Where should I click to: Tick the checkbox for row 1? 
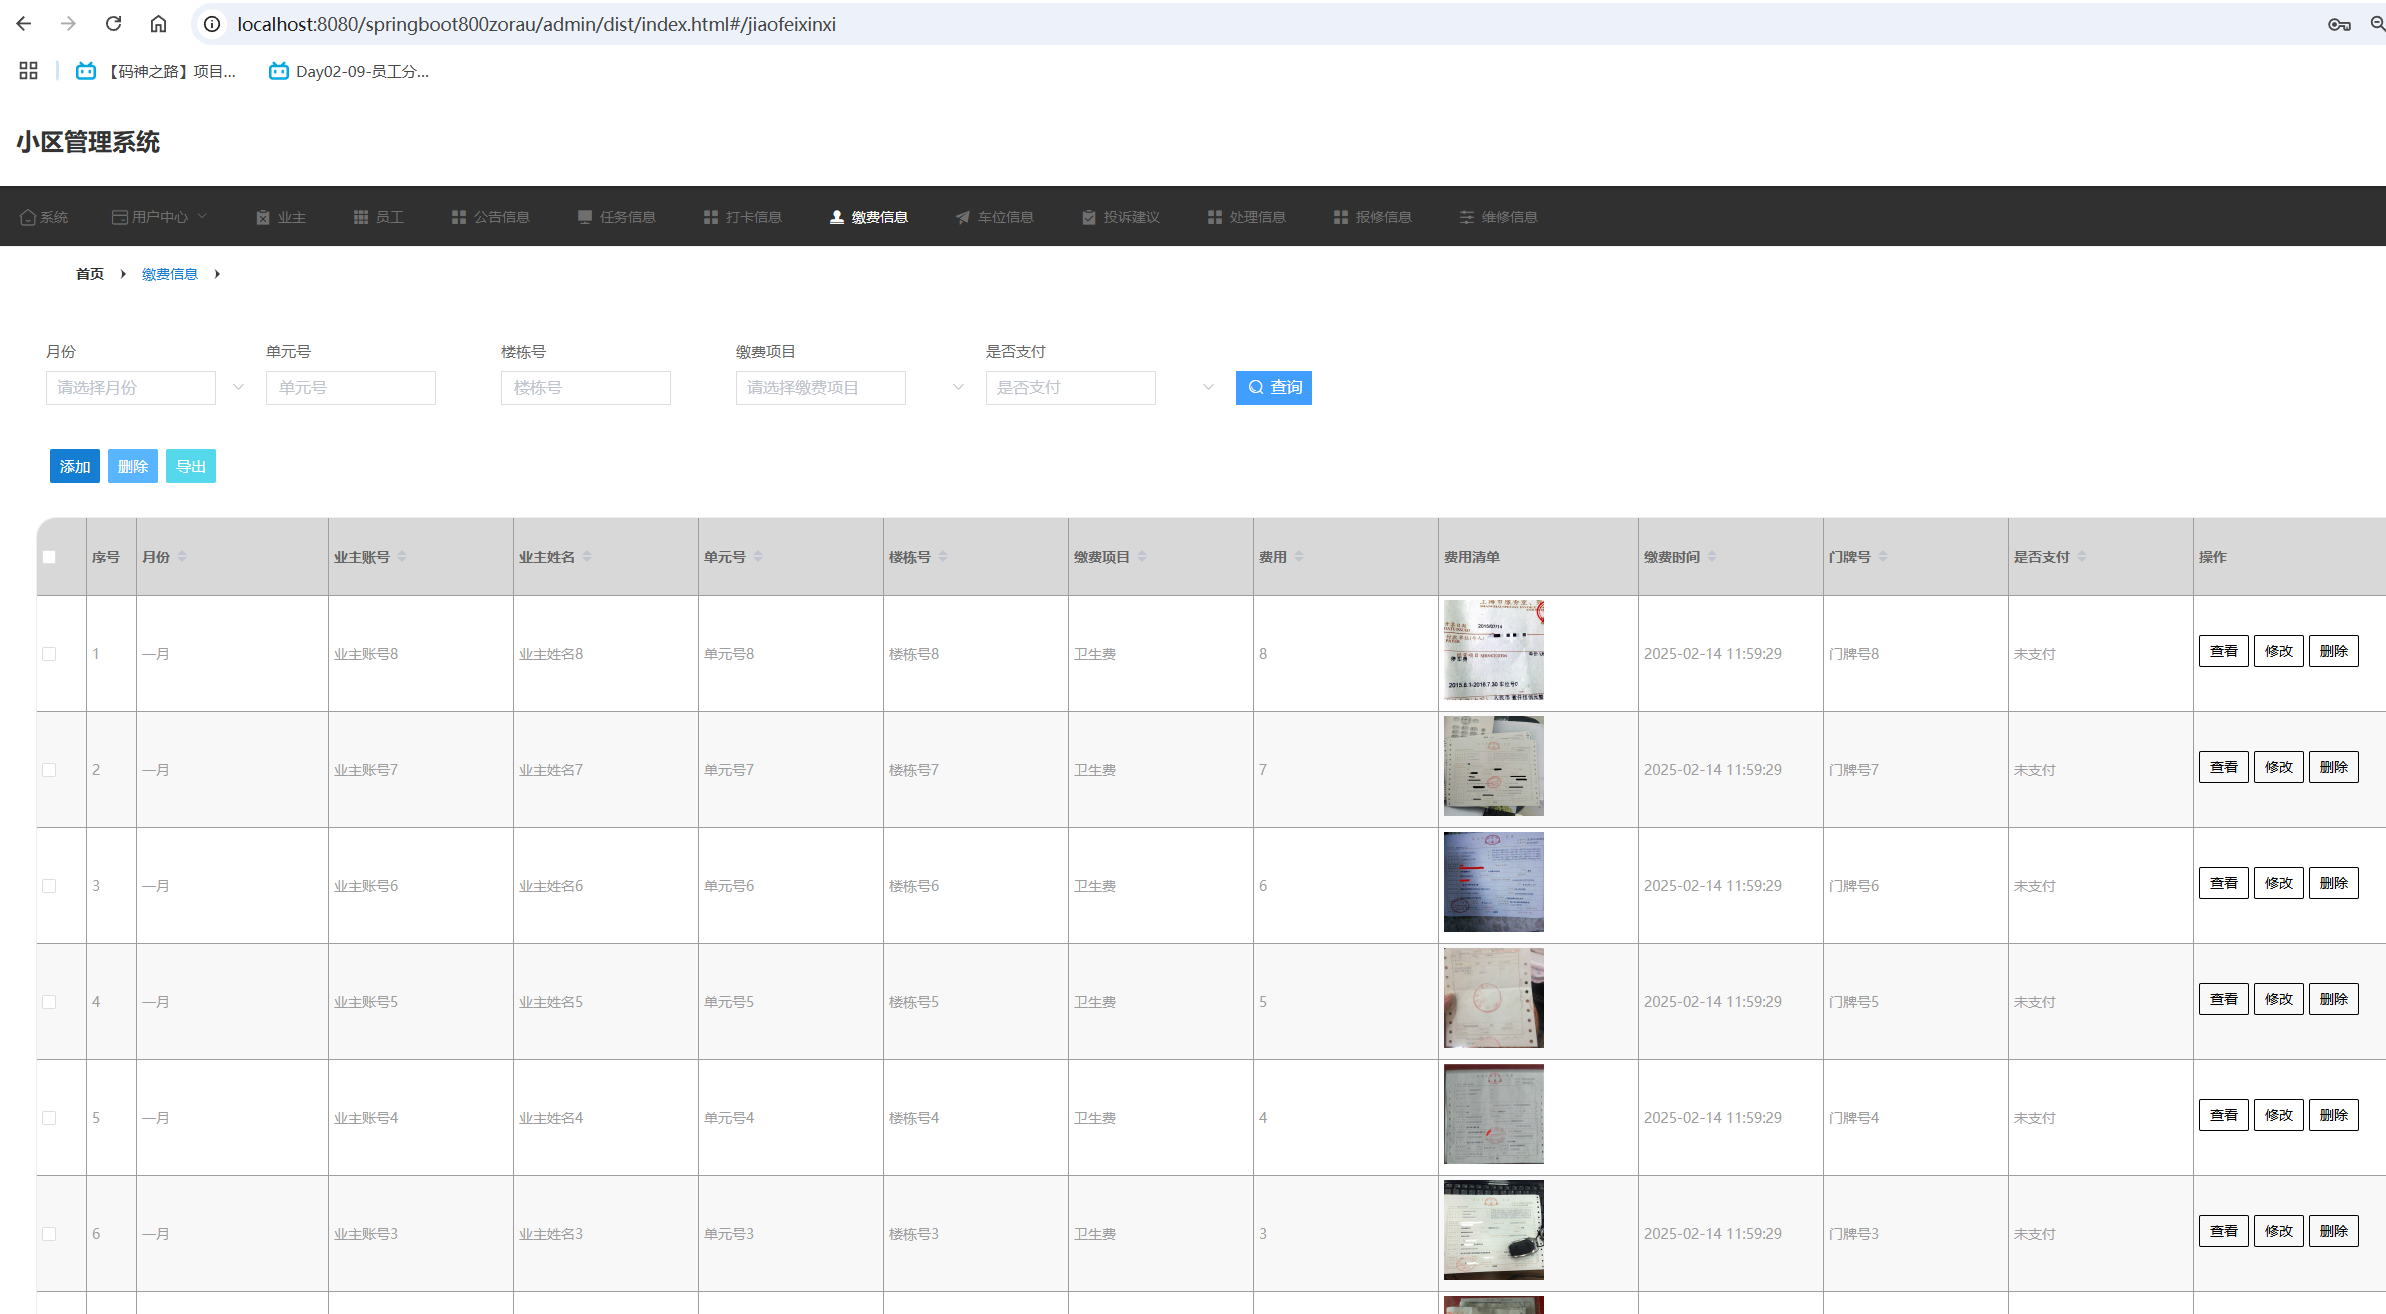point(49,654)
